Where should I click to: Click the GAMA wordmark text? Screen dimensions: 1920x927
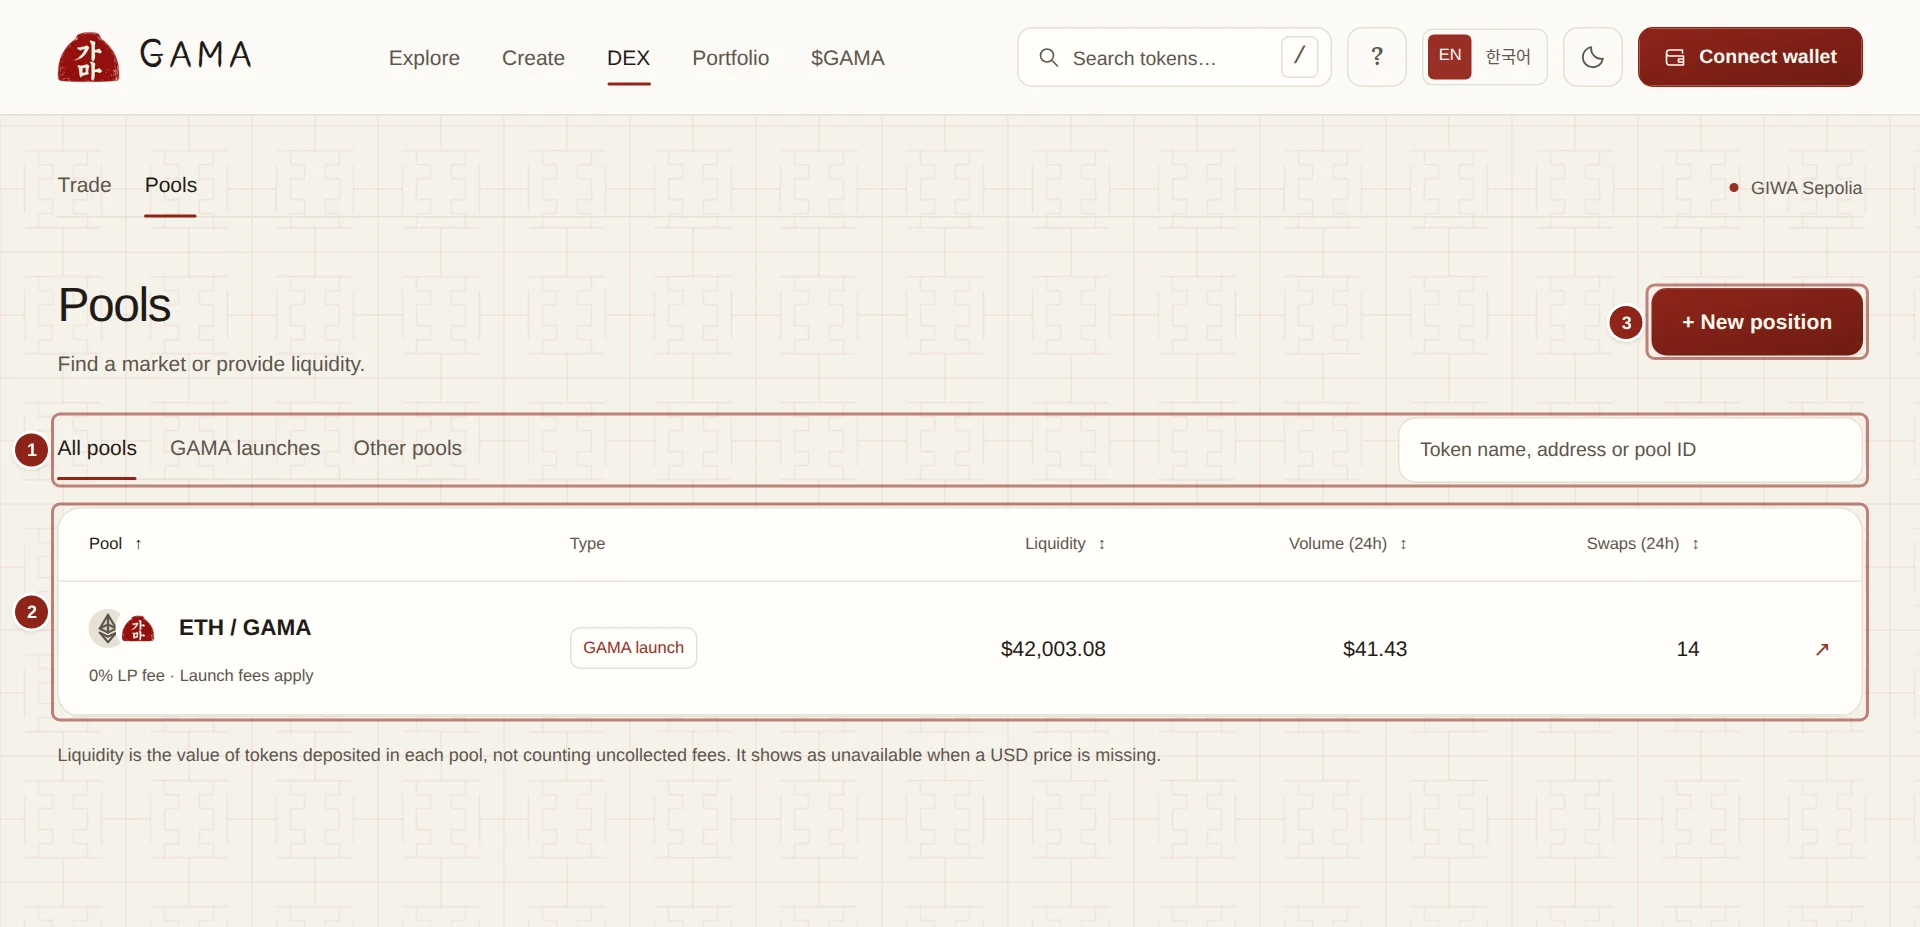tap(195, 54)
